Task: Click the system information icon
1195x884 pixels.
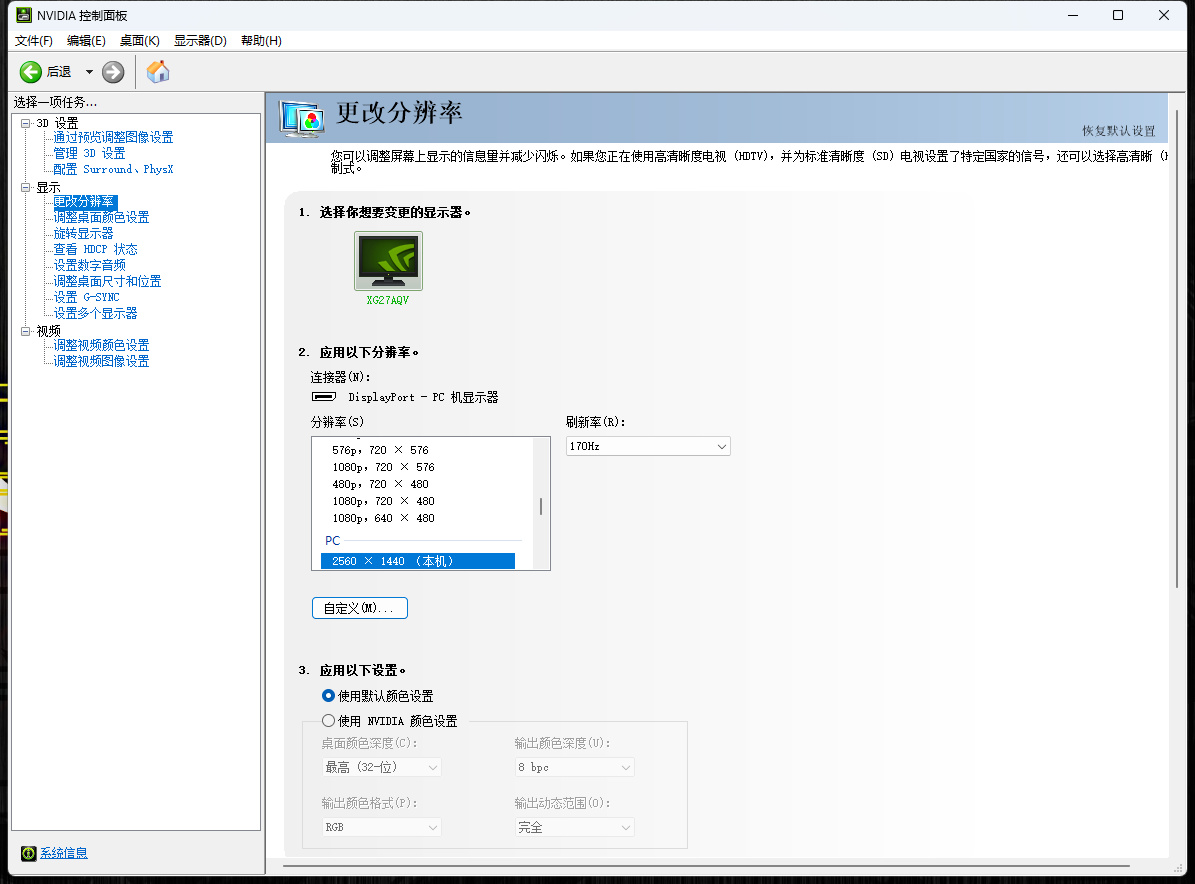Action: [28, 853]
